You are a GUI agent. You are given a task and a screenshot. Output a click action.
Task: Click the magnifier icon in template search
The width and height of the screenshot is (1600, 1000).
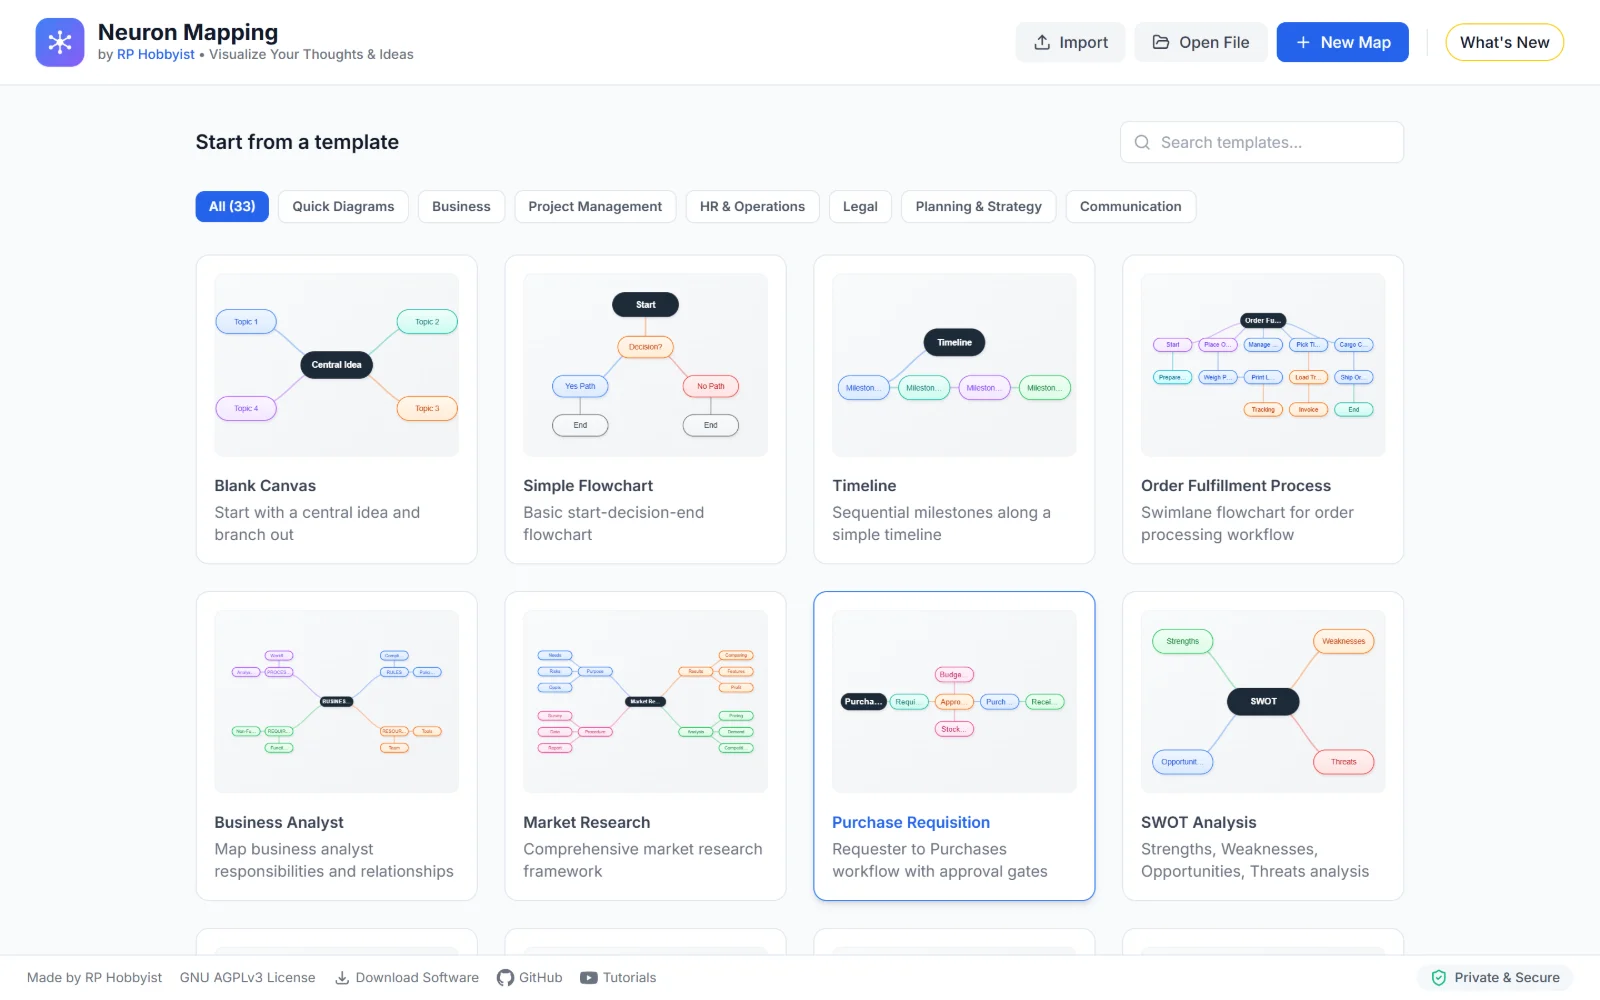click(1142, 142)
